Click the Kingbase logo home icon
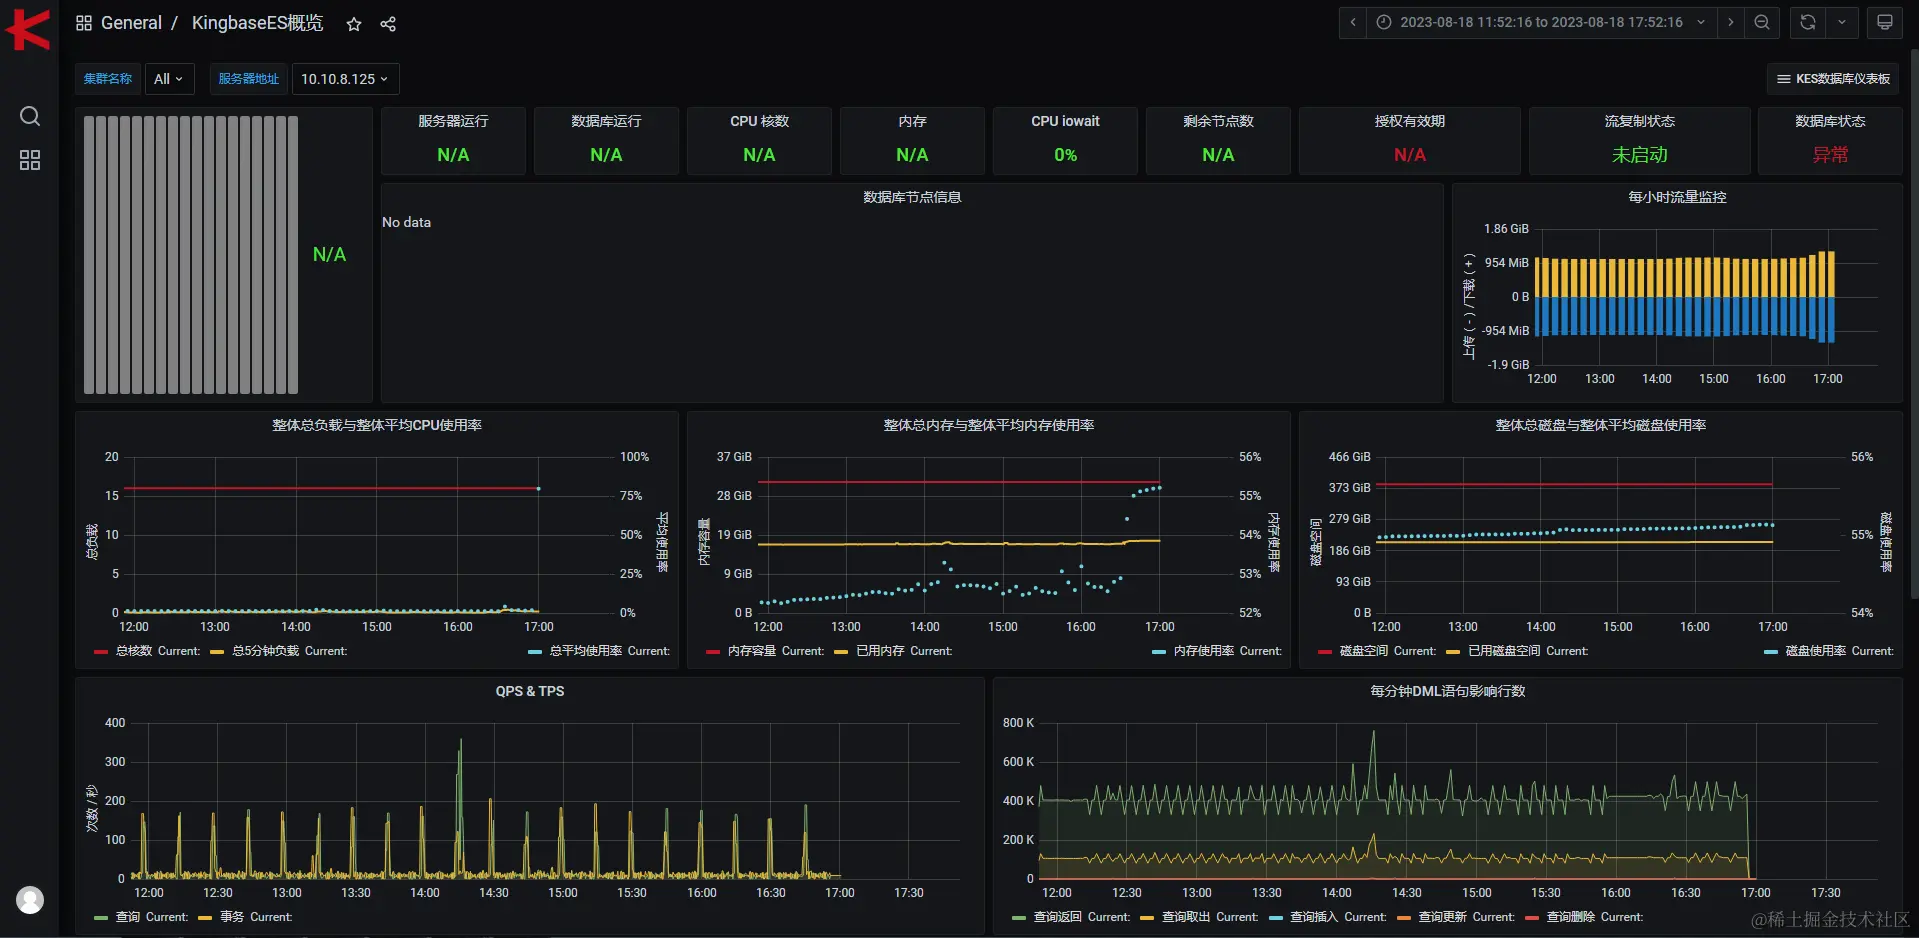Screen dimensions: 1919x938 coord(28,28)
